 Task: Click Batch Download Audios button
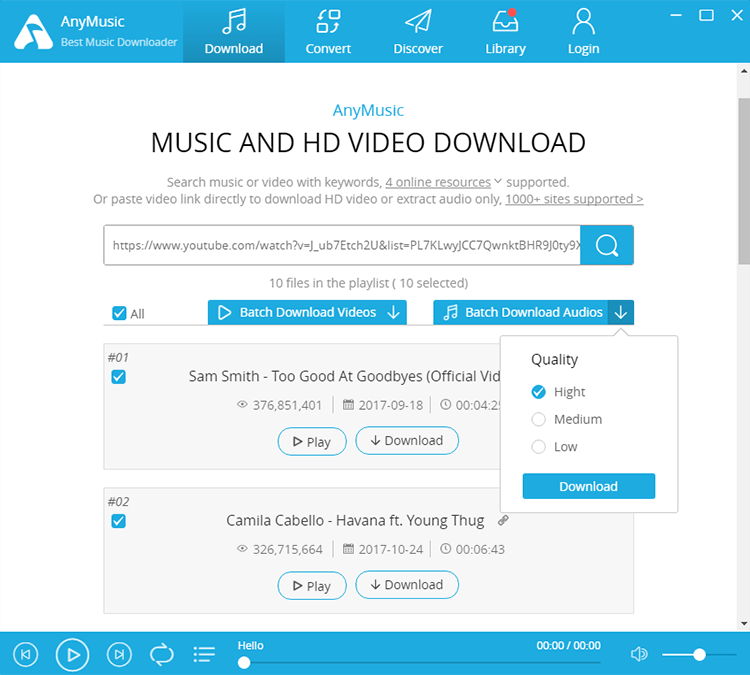tap(521, 312)
